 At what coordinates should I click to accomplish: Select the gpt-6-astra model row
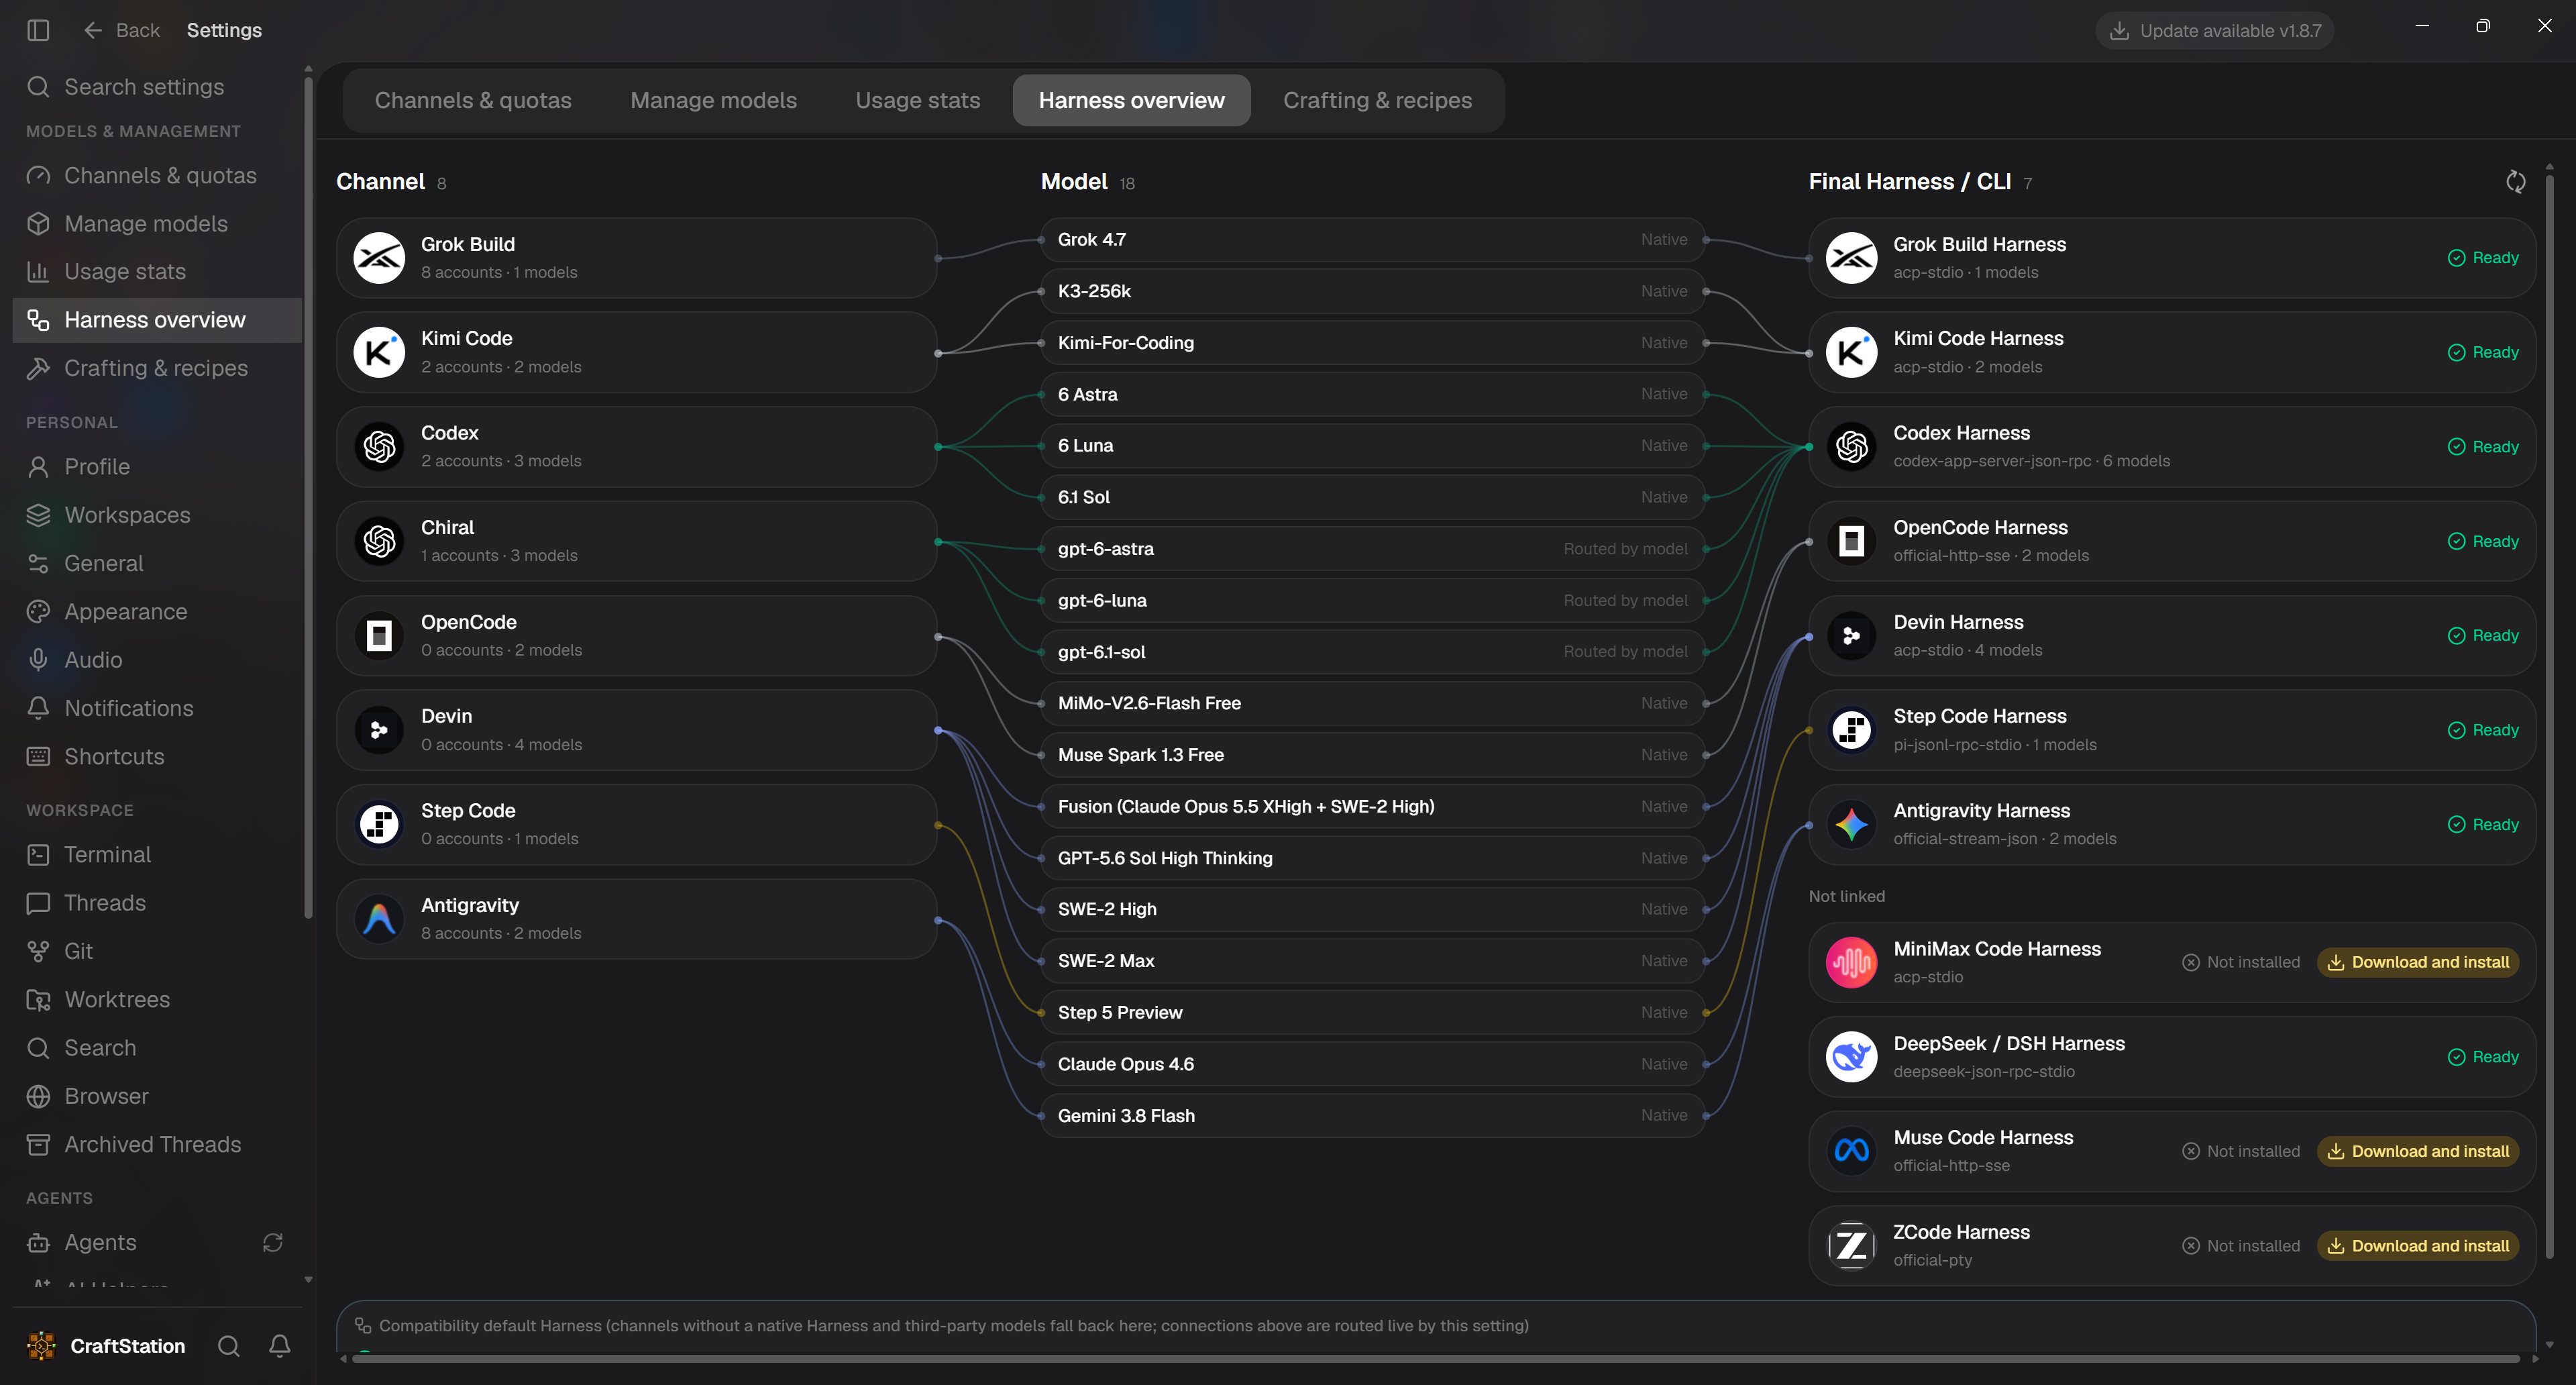1373,549
